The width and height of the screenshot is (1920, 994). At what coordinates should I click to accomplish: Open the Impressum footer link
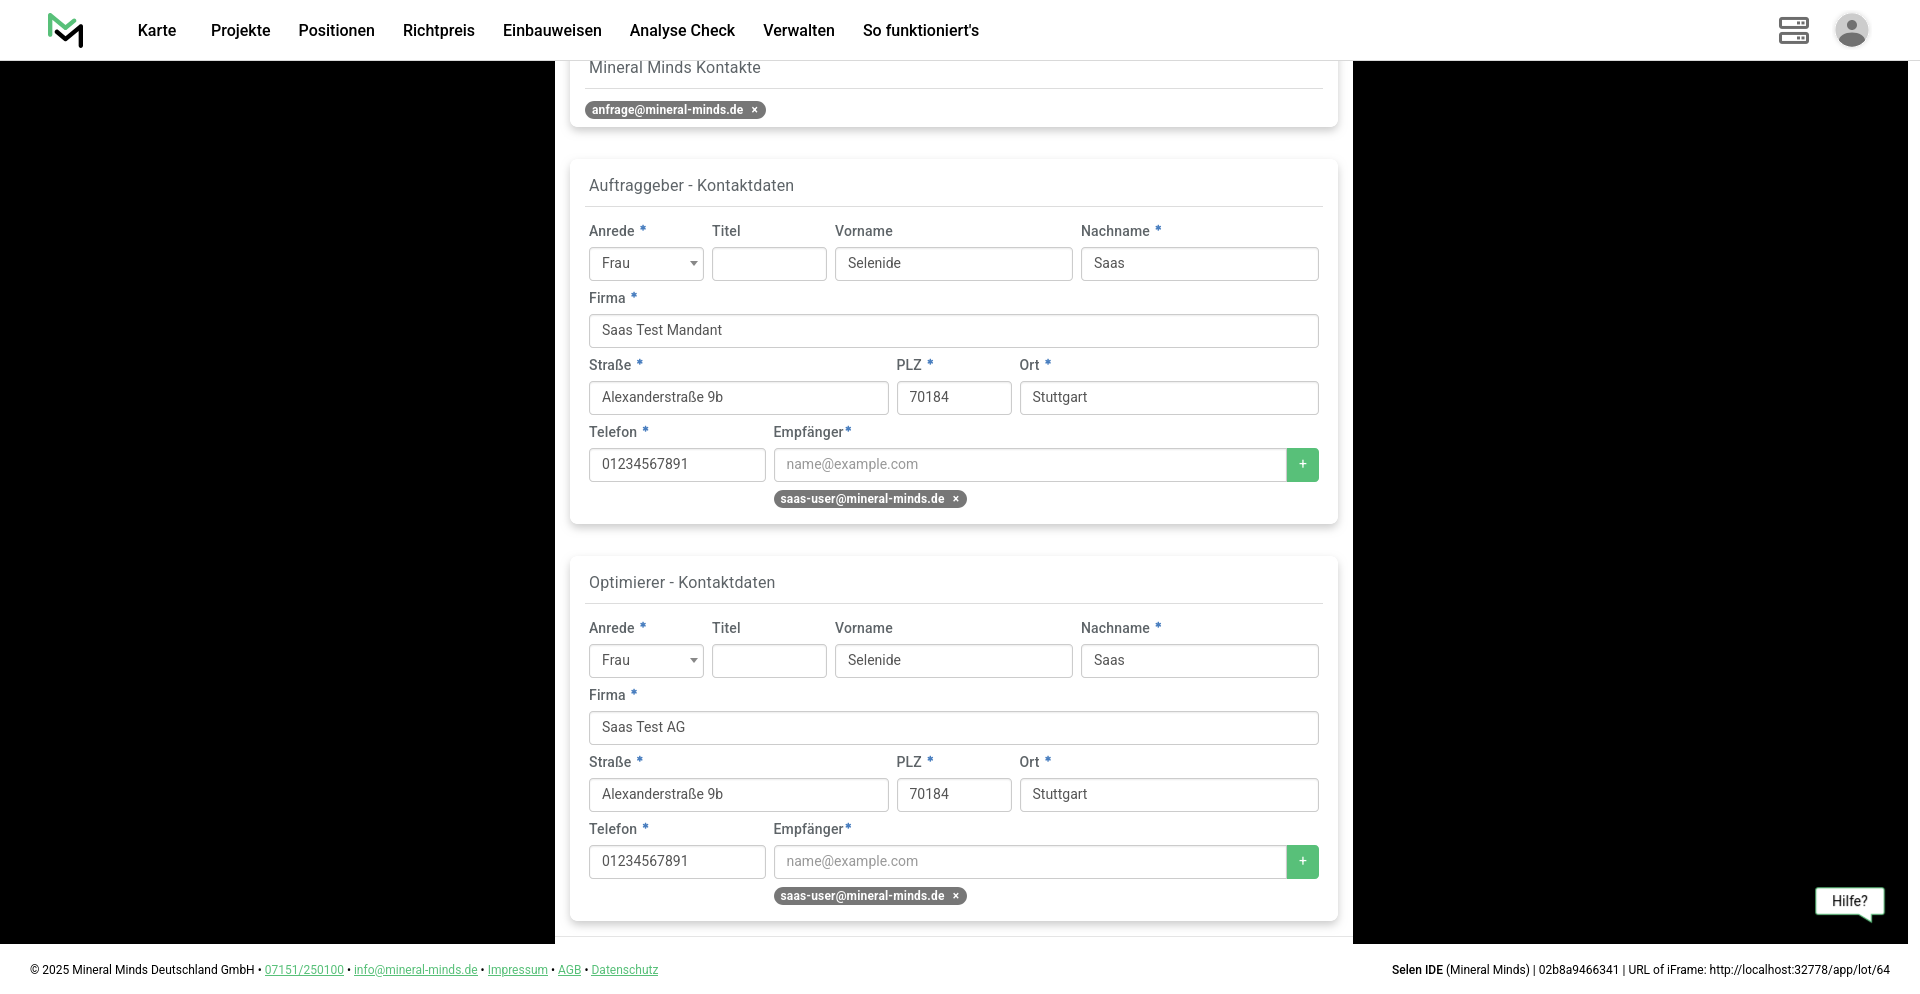click(x=517, y=970)
